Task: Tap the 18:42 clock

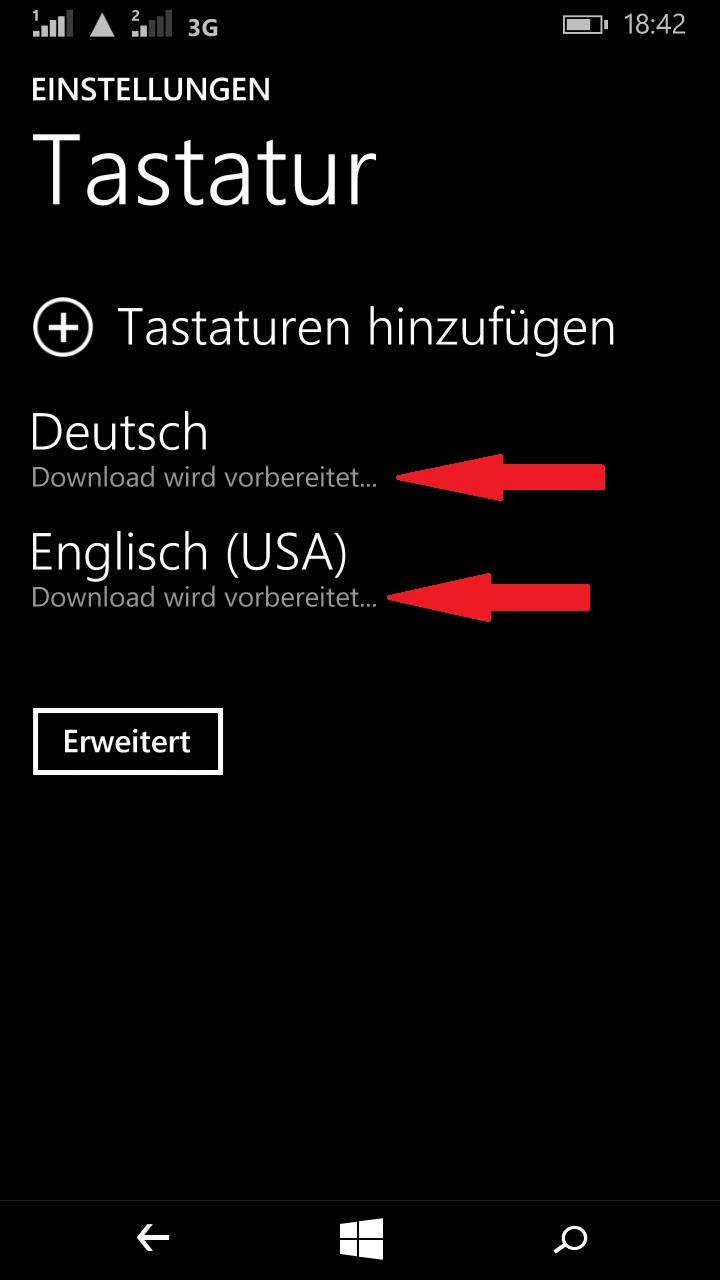Action: pos(654,25)
